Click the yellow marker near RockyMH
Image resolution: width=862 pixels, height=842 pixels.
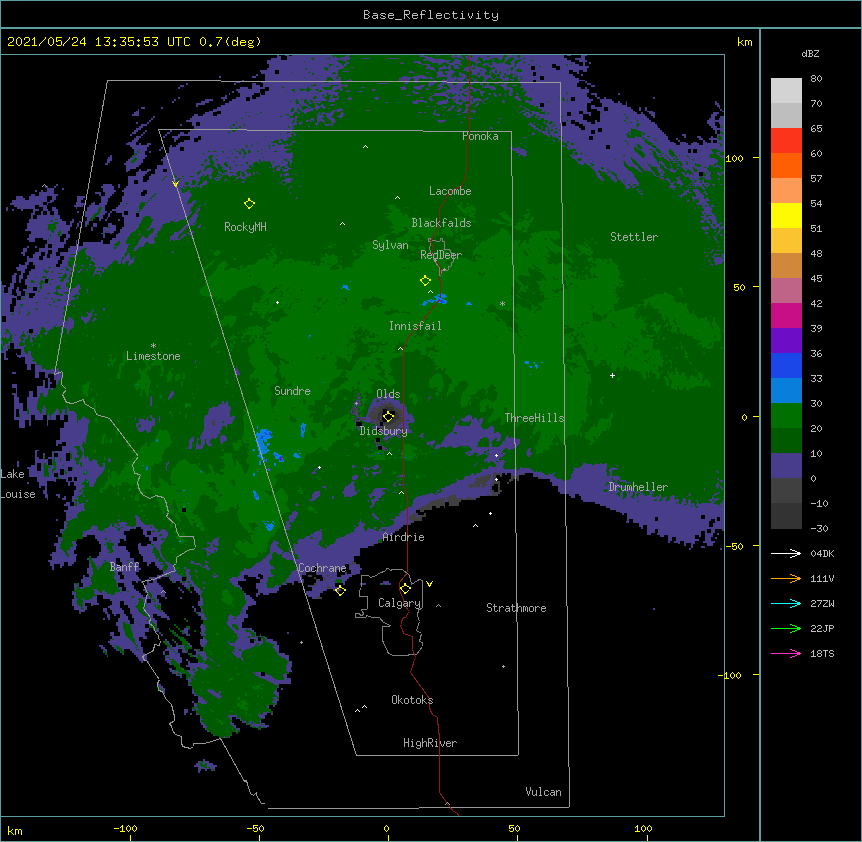(x=249, y=203)
